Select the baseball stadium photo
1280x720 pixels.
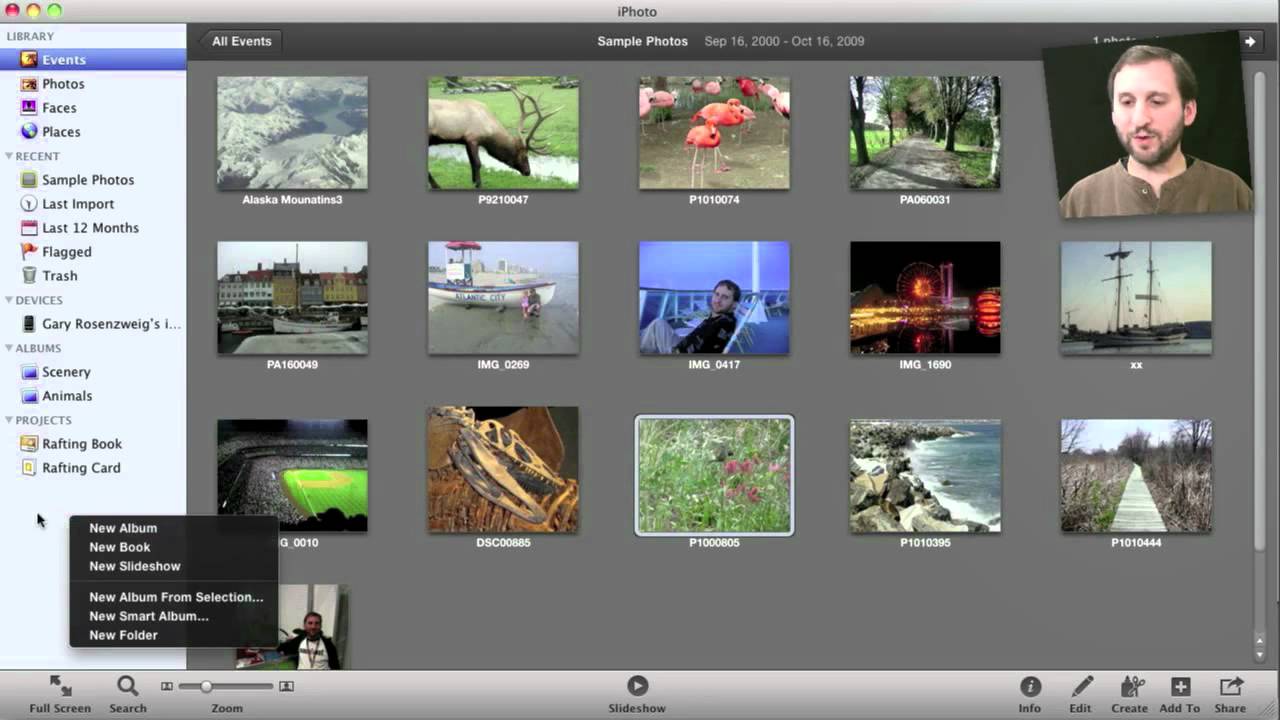pyautogui.click(x=292, y=476)
